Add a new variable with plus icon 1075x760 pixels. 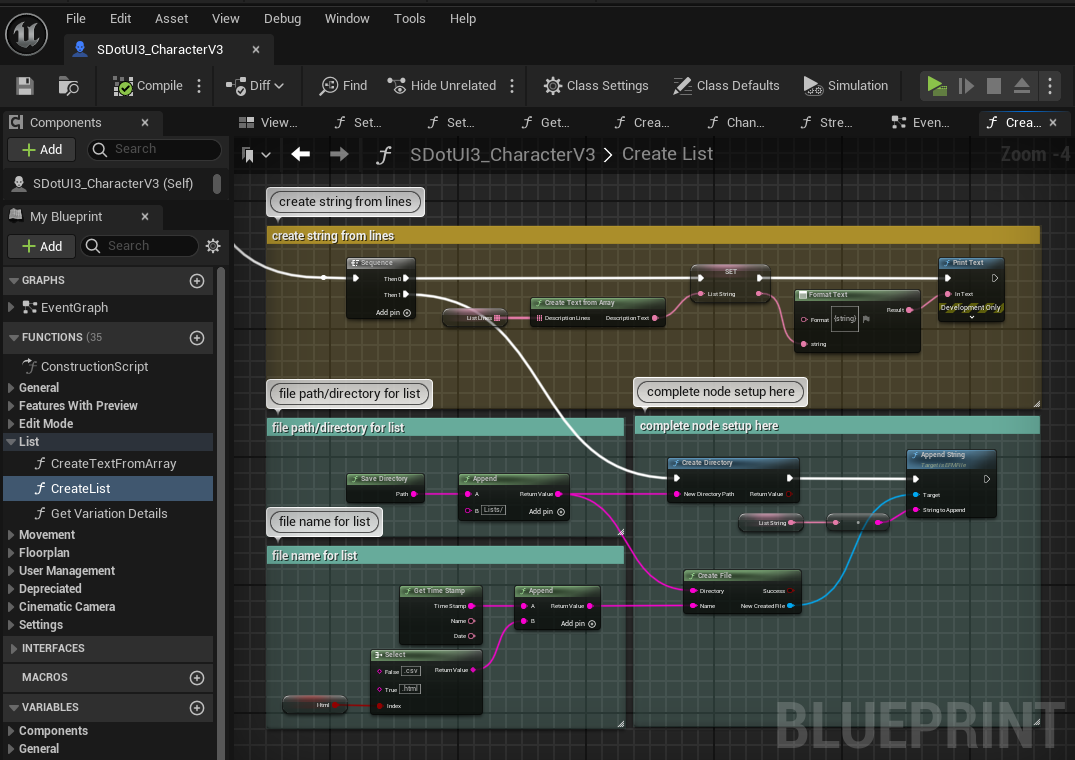pos(197,708)
